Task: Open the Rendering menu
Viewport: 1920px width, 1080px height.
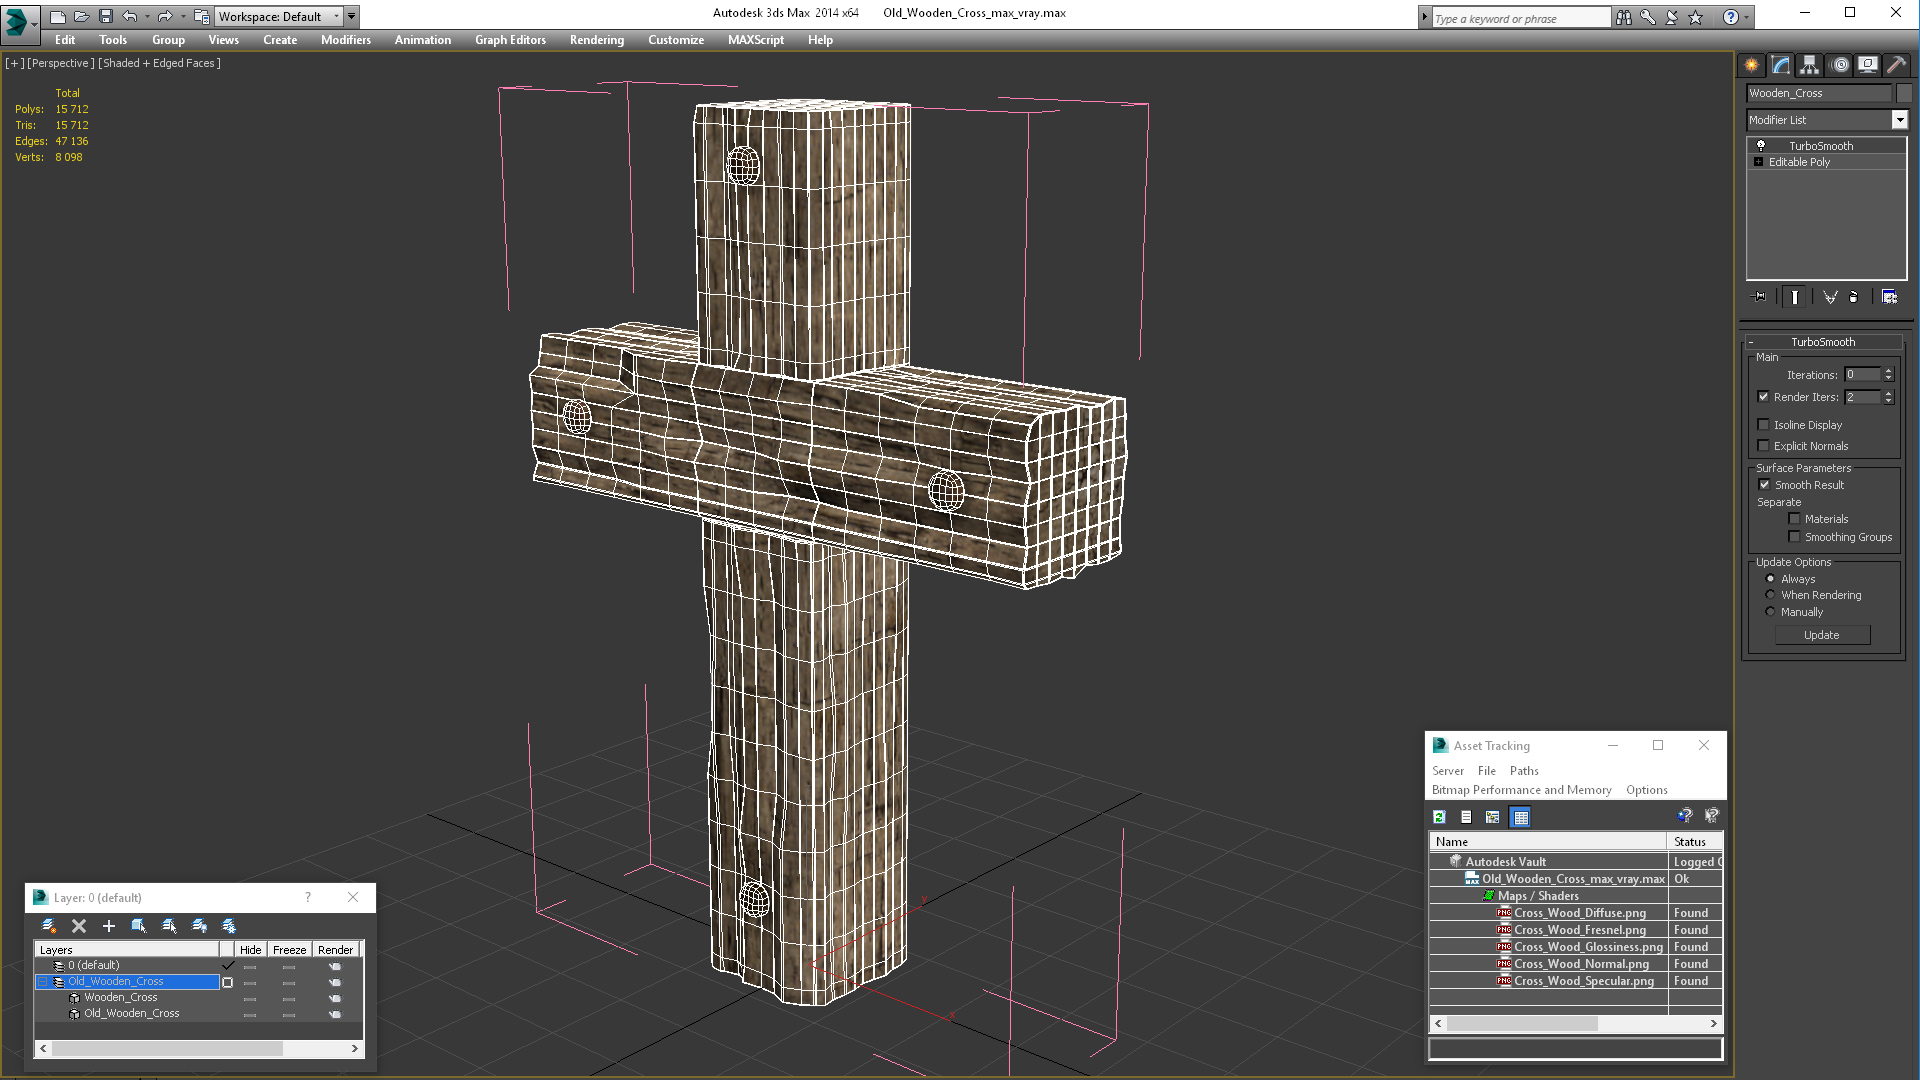Action: [596, 40]
